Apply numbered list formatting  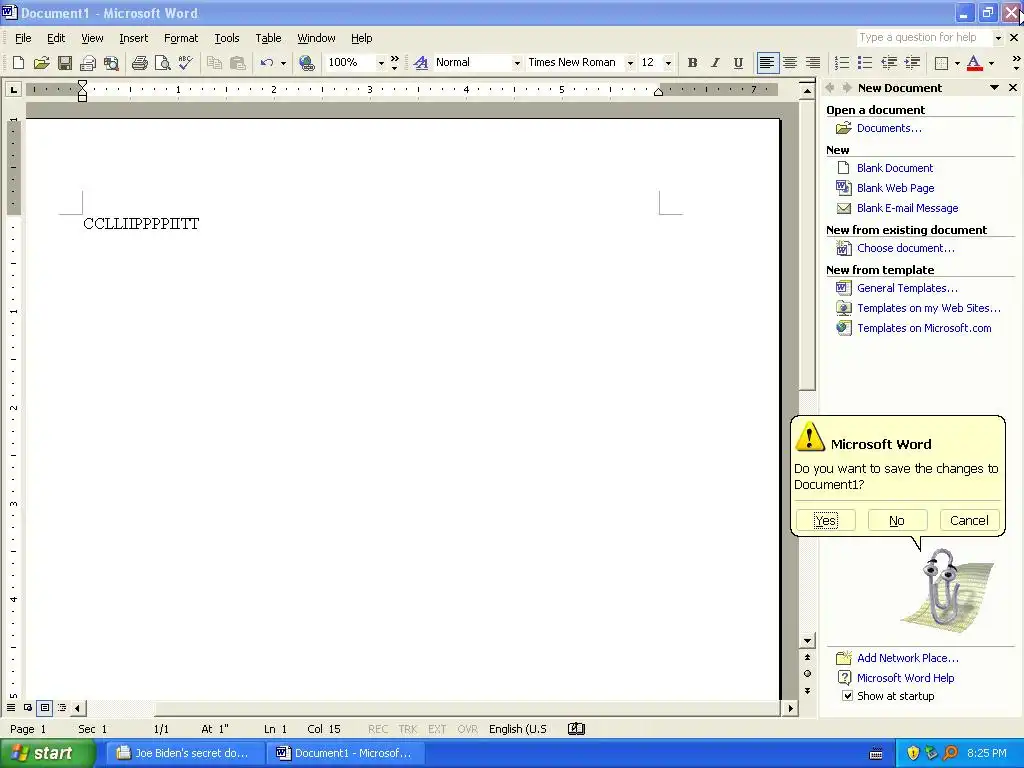coord(842,63)
